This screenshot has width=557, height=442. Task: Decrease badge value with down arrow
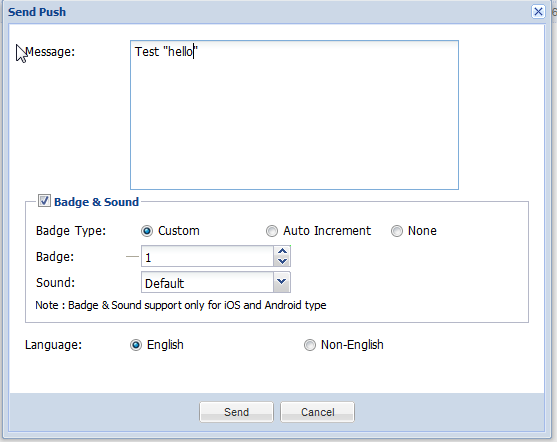(282, 261)
